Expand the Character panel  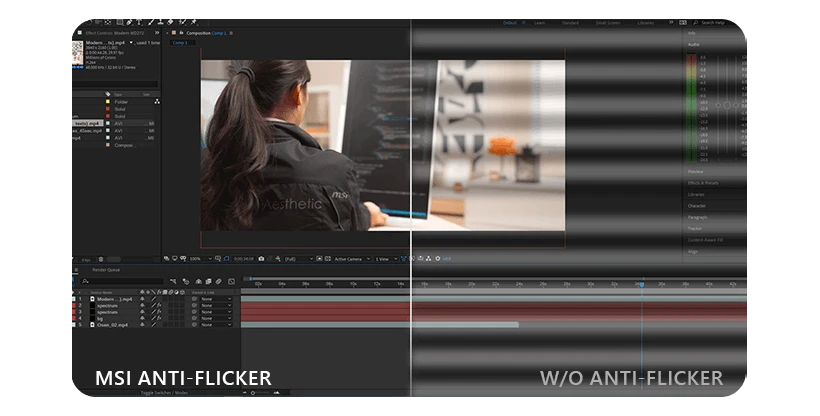coord(698,206)
